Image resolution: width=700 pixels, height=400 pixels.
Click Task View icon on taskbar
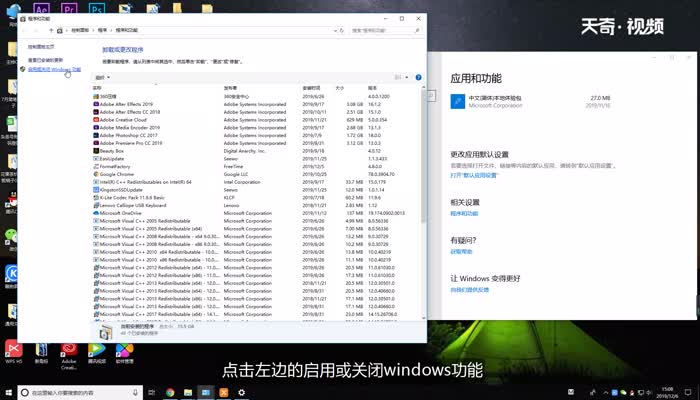pos(151,392)
